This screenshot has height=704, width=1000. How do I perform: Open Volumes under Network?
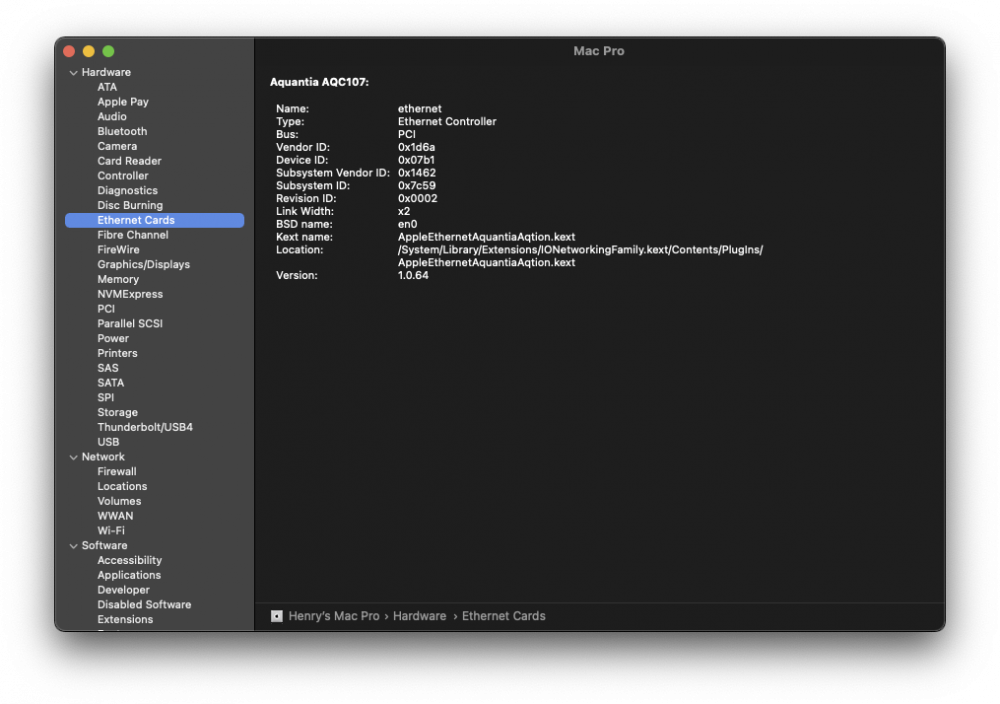tap(119, 501)
